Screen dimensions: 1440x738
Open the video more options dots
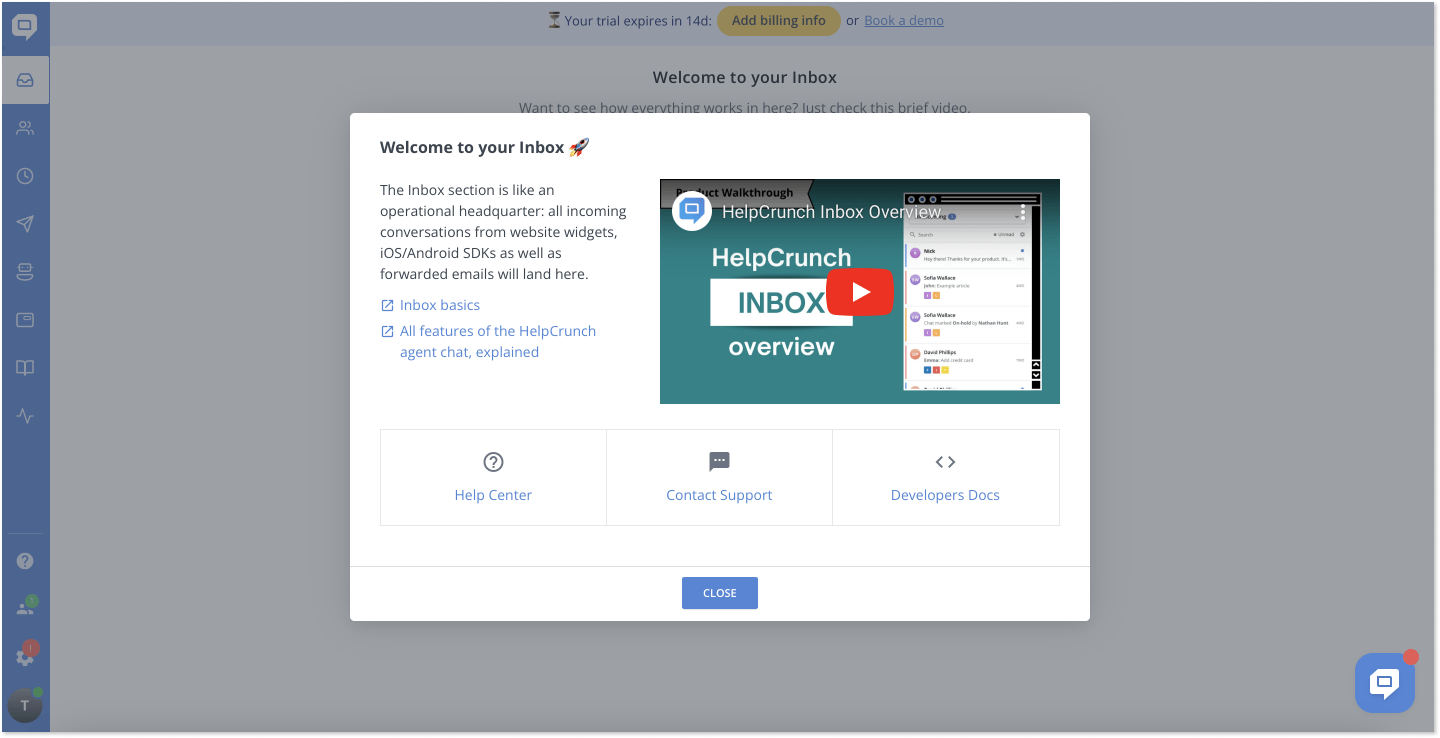tap(1023, 211)
